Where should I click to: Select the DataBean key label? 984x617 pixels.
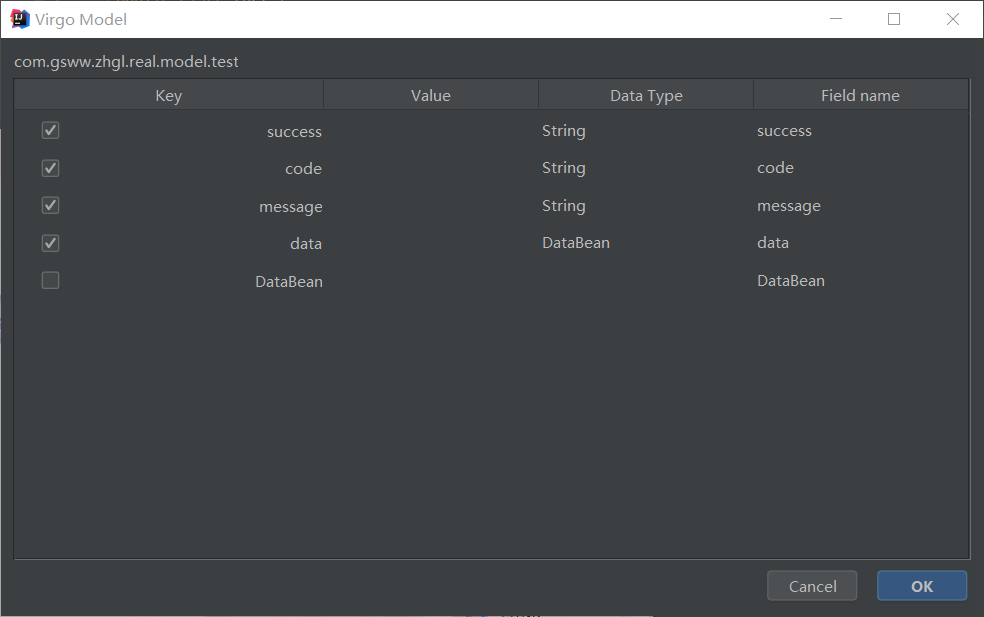click(289, 281)
